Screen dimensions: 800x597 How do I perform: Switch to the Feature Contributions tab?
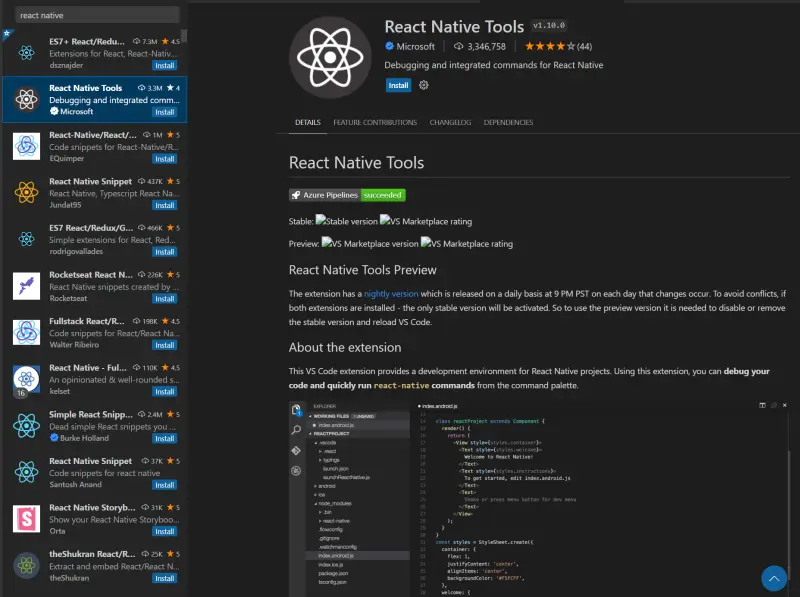point(375,122)
